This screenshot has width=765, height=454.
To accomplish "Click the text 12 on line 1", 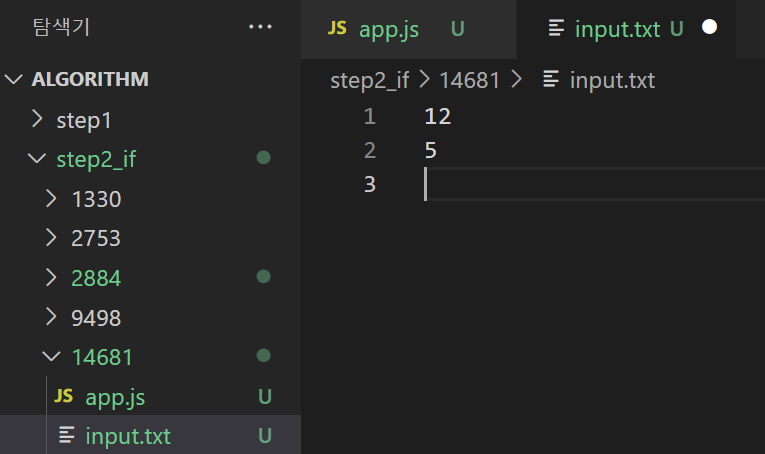I will coord(438,117).
